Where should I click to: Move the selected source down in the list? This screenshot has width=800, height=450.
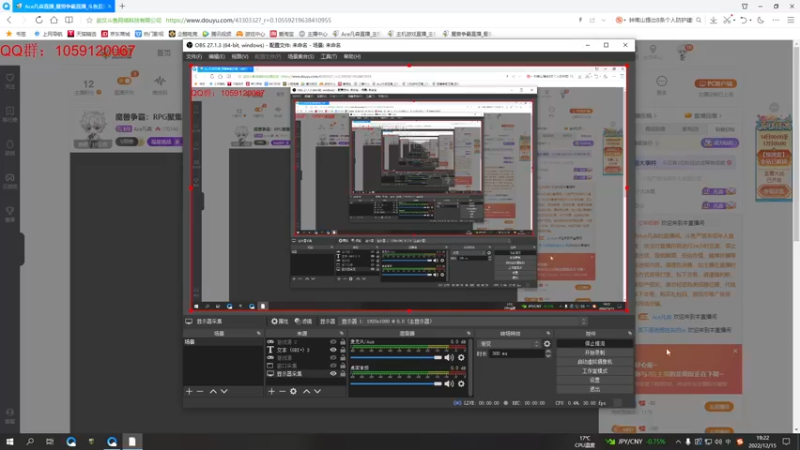pos(317,391)
